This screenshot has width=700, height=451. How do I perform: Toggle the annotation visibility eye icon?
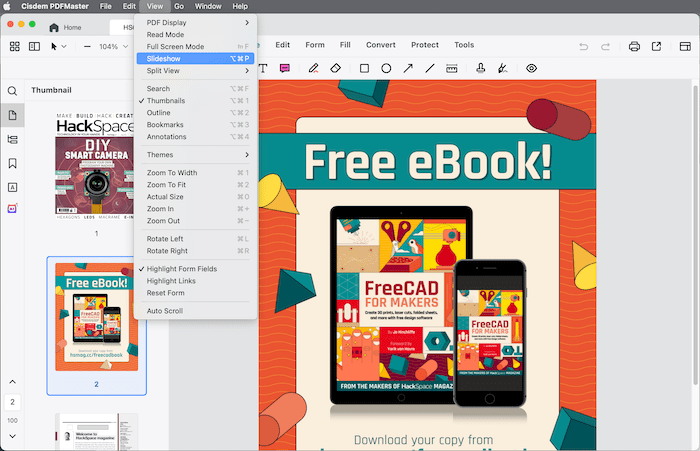[x=531, y=69]
